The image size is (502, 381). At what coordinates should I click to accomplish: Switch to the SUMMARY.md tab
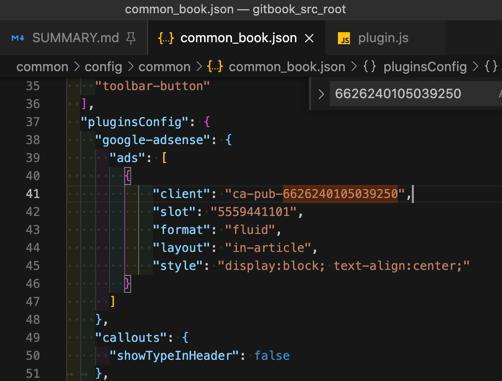(x=75, y=38)
